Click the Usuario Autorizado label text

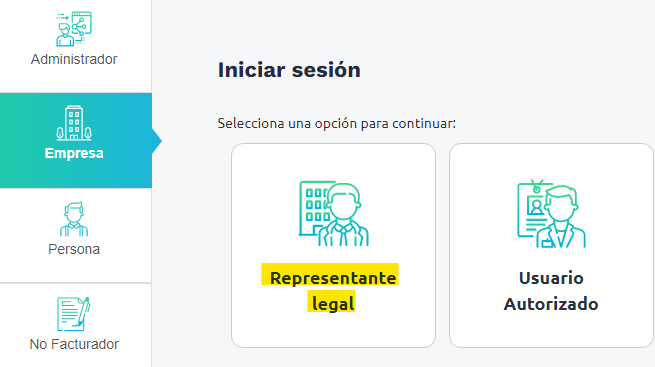point(551,291)
